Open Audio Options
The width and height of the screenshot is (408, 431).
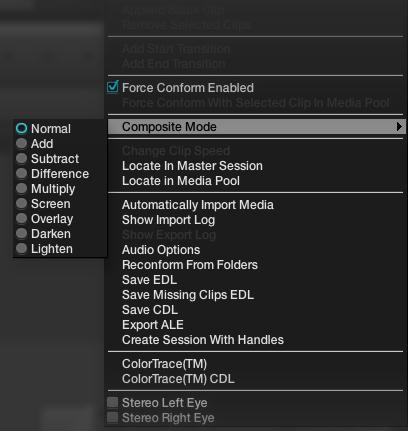click(x=161, y=250)
